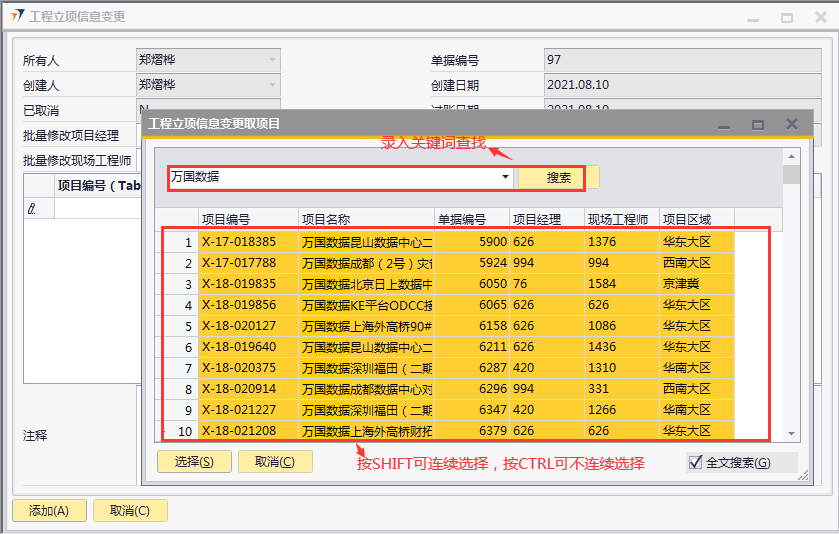Close the 工程立项信息变更取项目 dialog
Image resolution: width=839 pixels, height=534 pixels.
pos(792,124)
